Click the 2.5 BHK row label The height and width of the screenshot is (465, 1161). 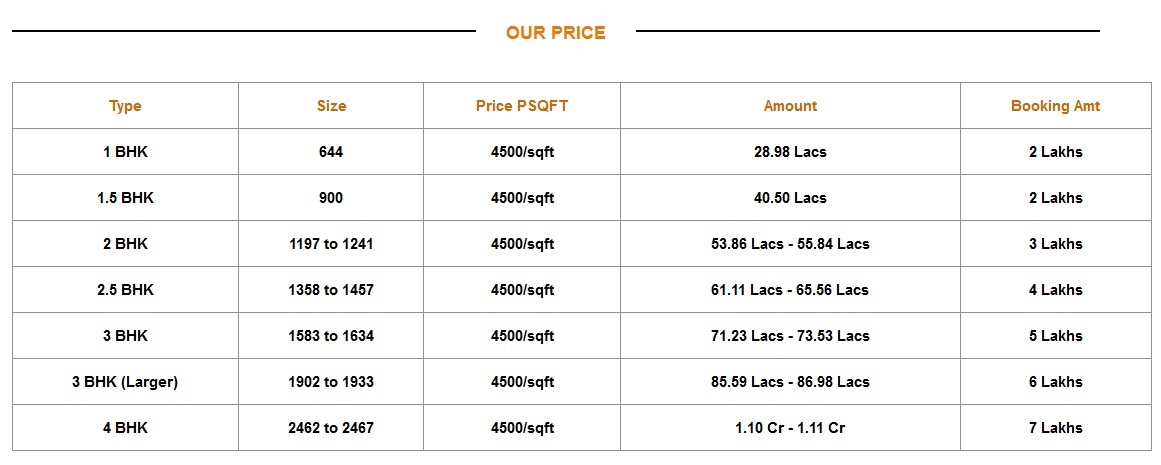click(125, 290)
